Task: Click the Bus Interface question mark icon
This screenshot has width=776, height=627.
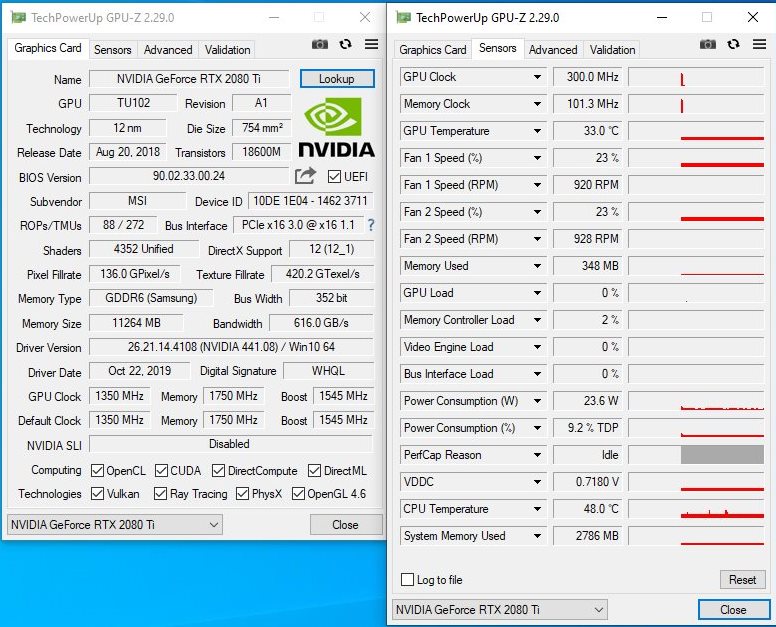Action: (371, 225)
